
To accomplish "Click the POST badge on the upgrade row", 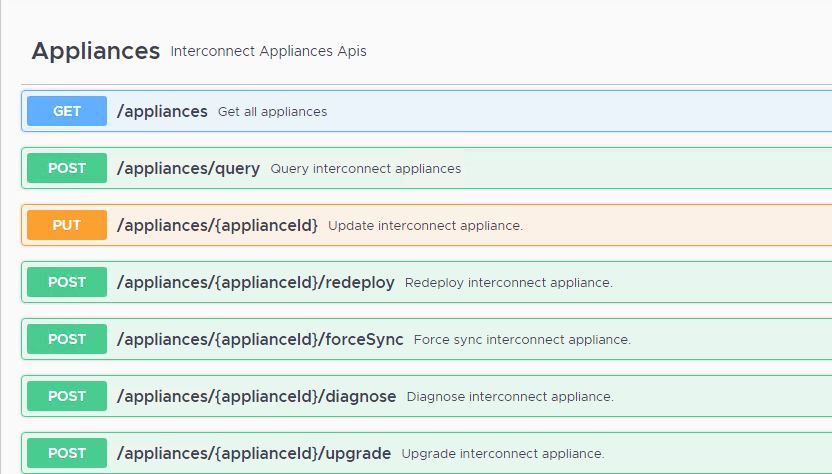I will click(x=67, y=453).
